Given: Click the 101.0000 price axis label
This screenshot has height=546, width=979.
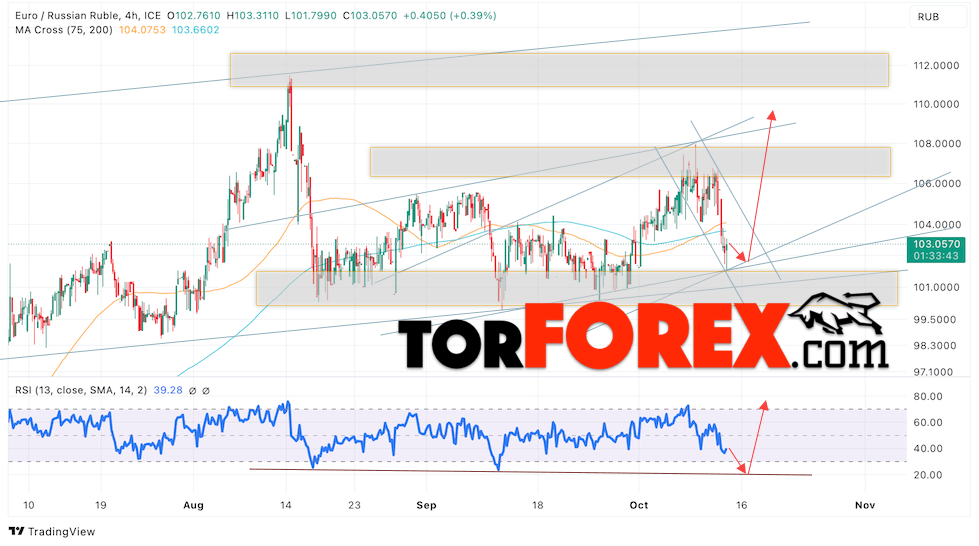Looking at the screenshot, I should [x=936, y=287].
